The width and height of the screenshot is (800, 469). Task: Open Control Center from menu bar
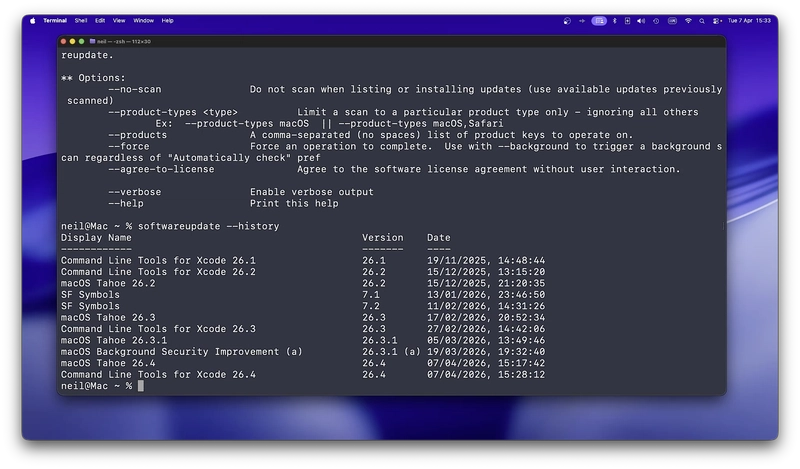point(716,21)
